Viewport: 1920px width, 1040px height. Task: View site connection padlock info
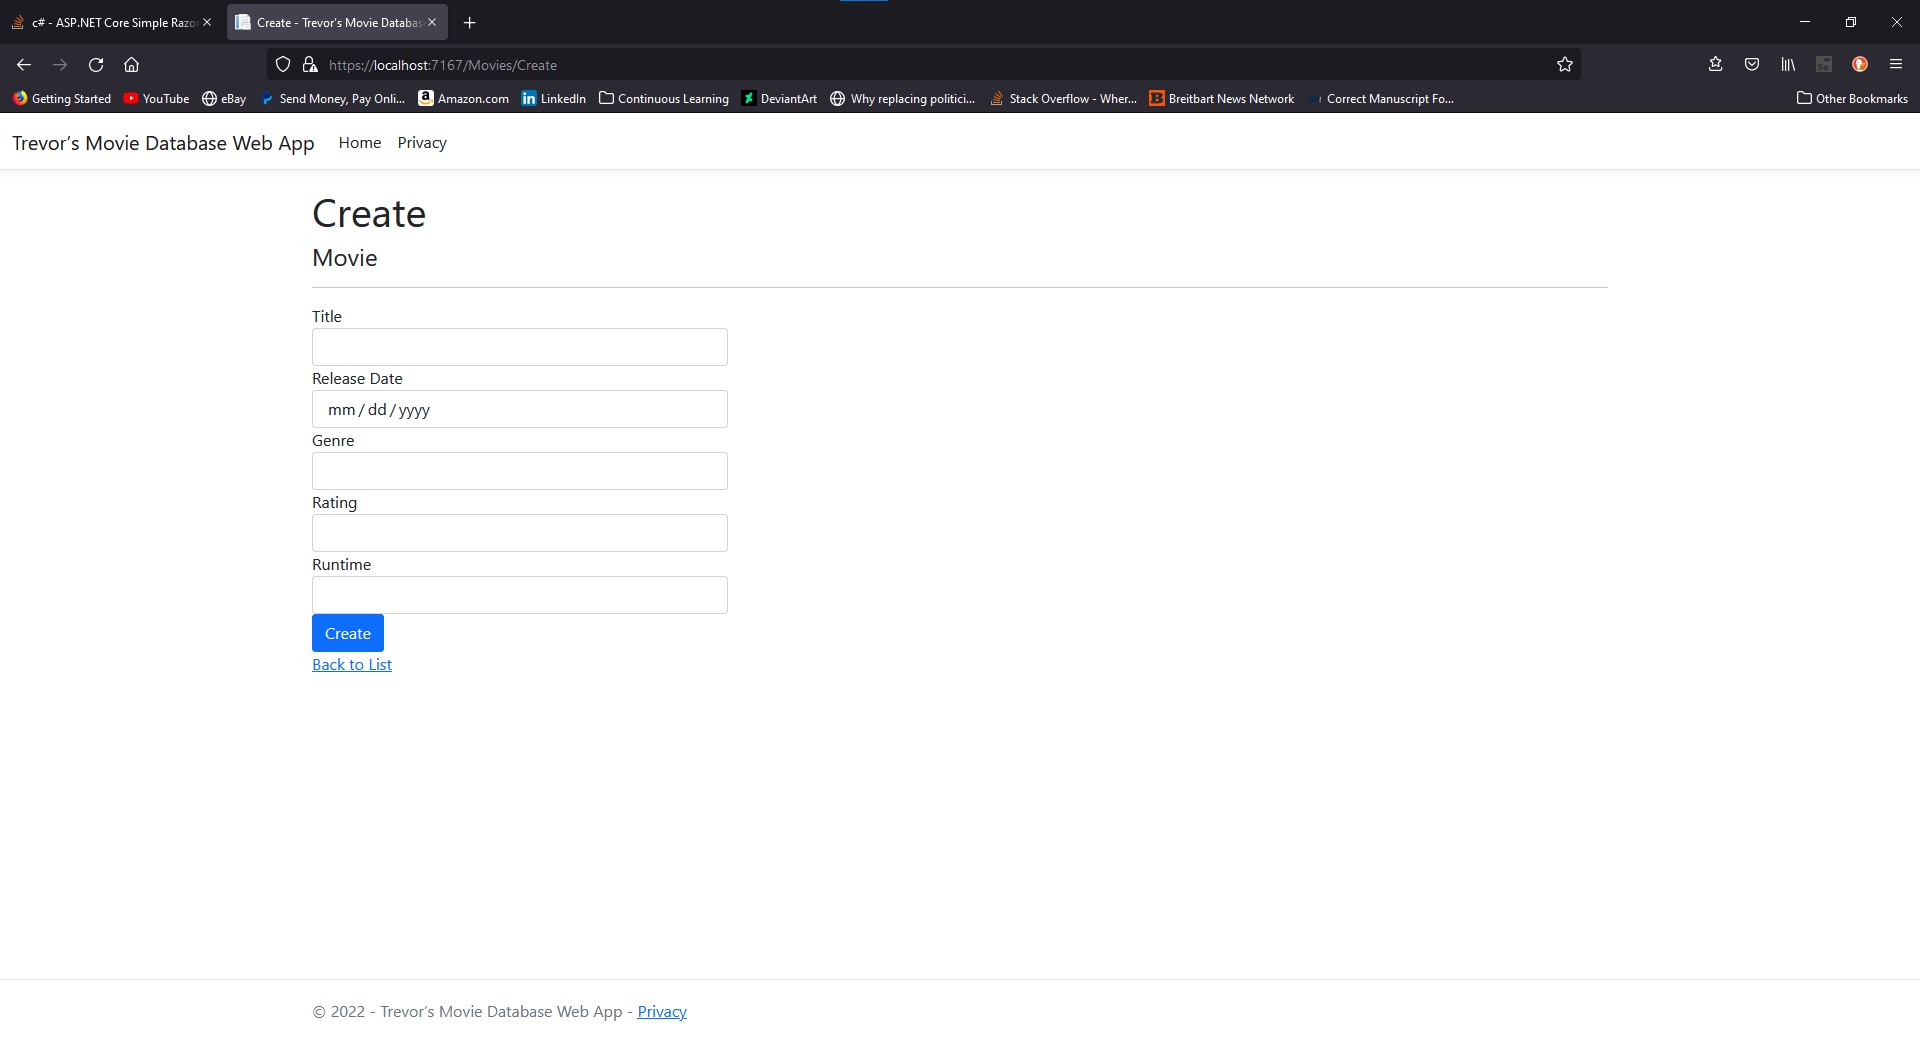point(310,65)
